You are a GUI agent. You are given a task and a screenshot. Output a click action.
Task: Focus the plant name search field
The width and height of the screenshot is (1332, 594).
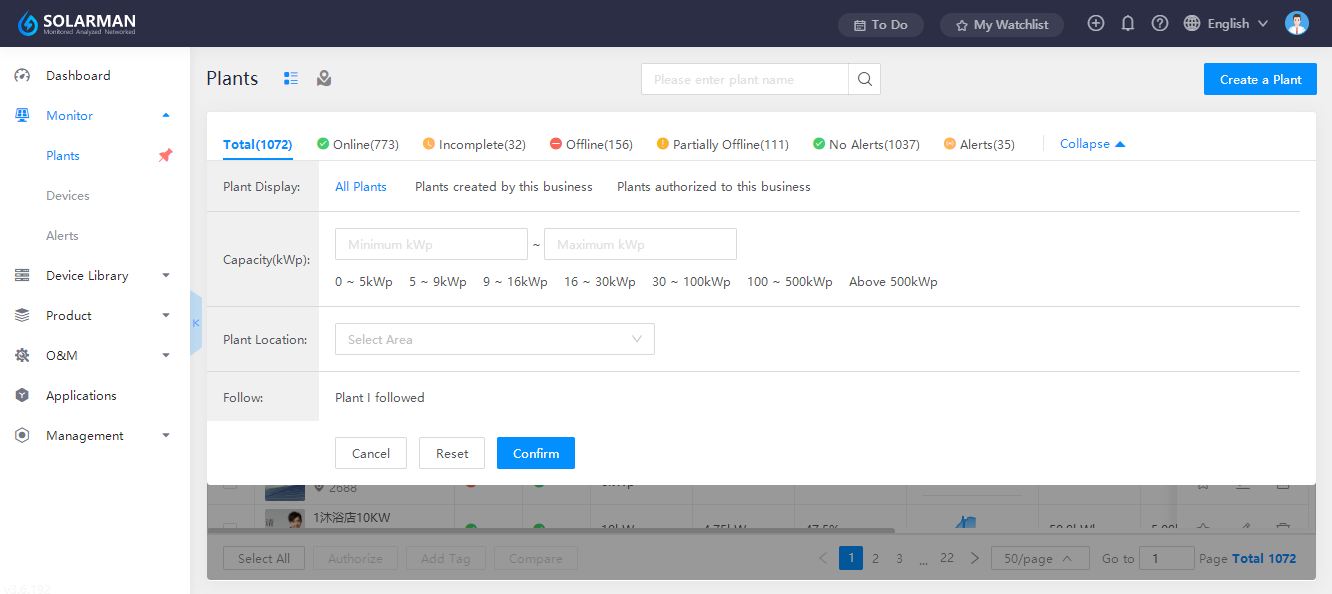click(x=745, y=79)
